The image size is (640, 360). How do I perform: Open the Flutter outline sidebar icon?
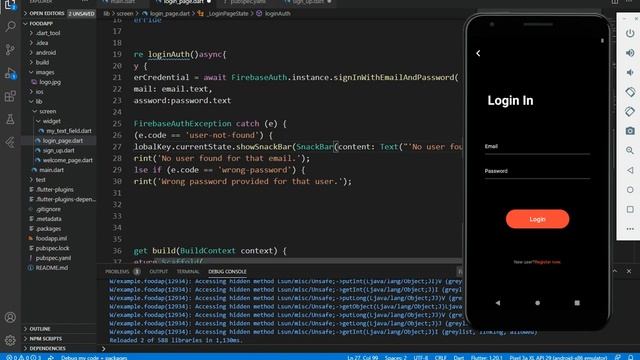pyautogui.click(x=10, y=142)
